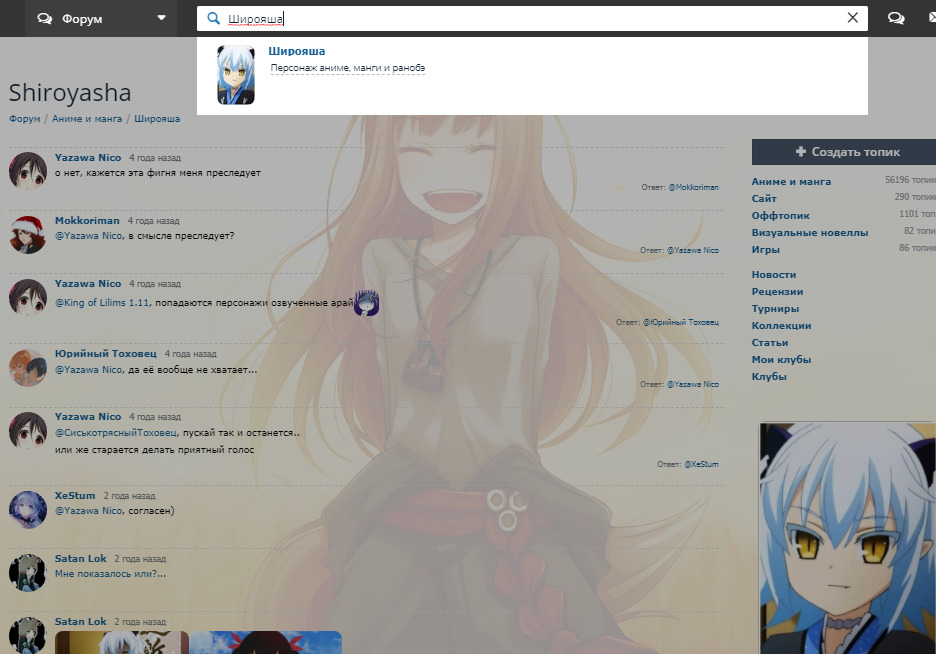Click Форум in the breadcrumb
936x654 pixels.
25,119
